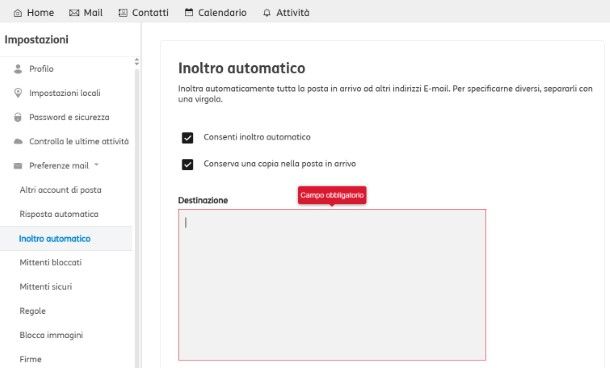Click the Impostazioni locali pin icon
Viewport: 610px width, 368px height.
point(18,93)
